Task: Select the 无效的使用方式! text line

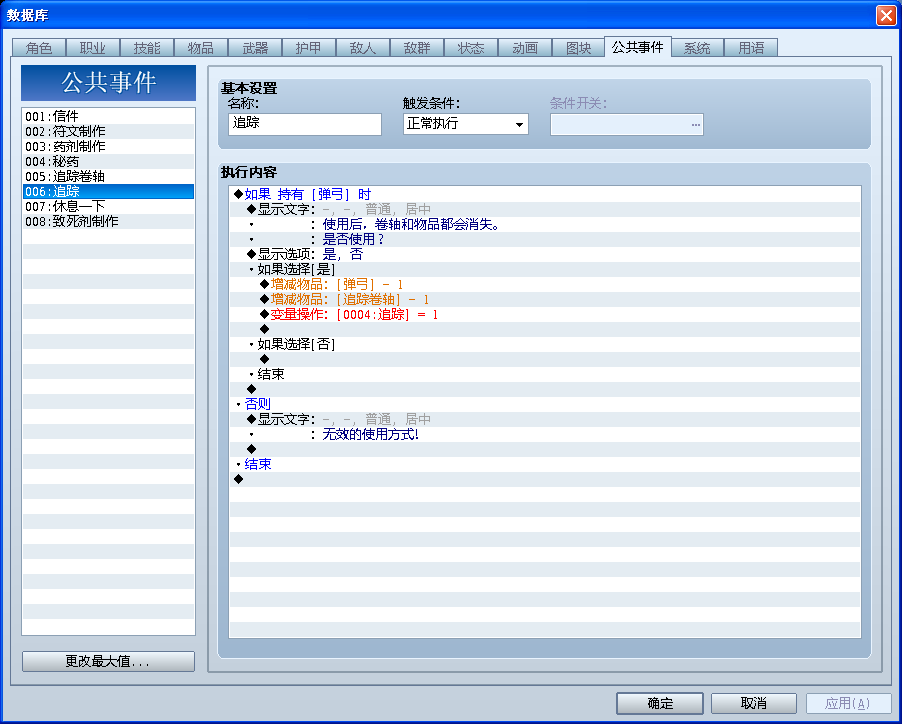Action: click(545, 434)
